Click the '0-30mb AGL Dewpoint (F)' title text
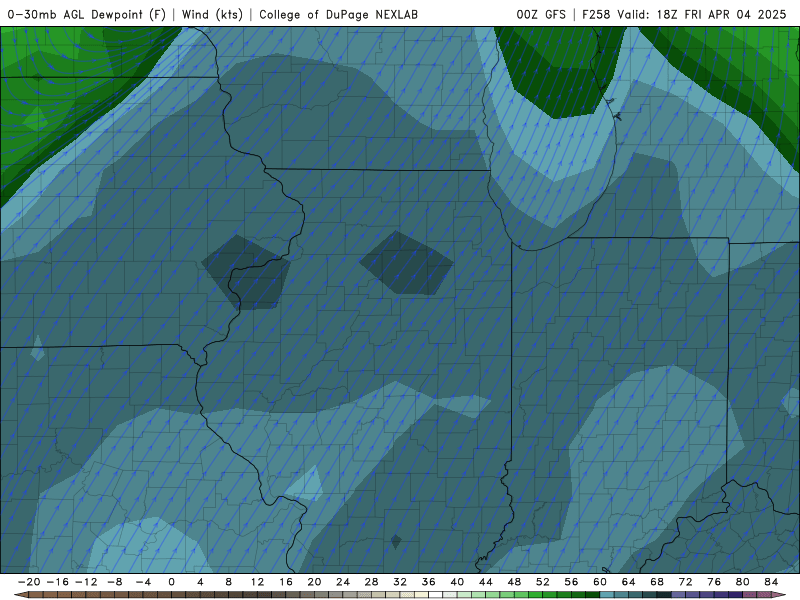The width and height of the screenshot is (800, 600). point(87,14)
